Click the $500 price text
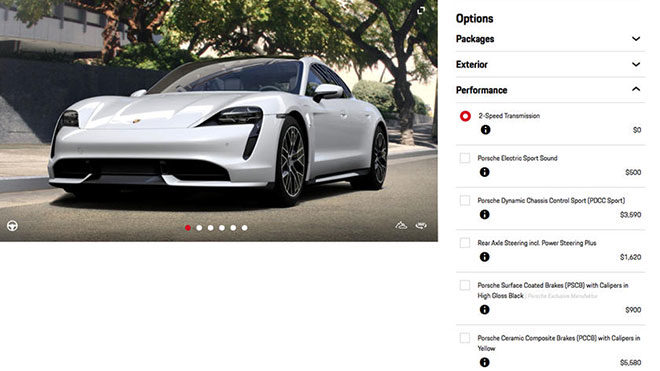Screen dimensions: 660x371 pyautogui.click(x=633, y=172)
